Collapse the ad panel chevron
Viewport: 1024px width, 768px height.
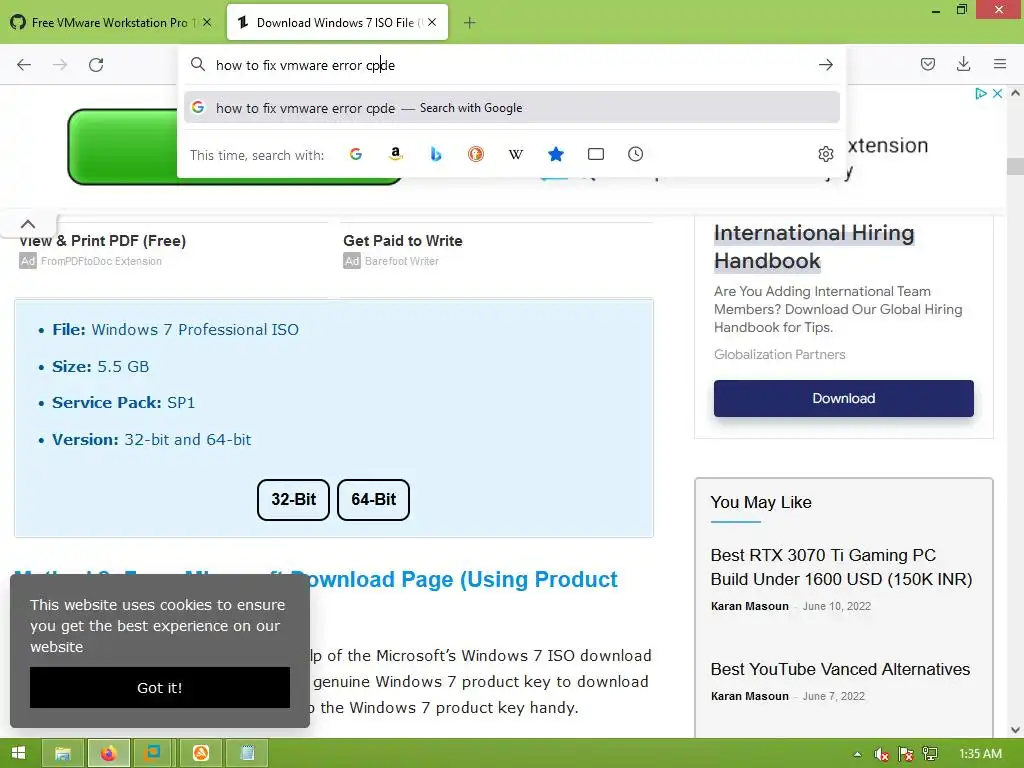(x=27, y=224)
